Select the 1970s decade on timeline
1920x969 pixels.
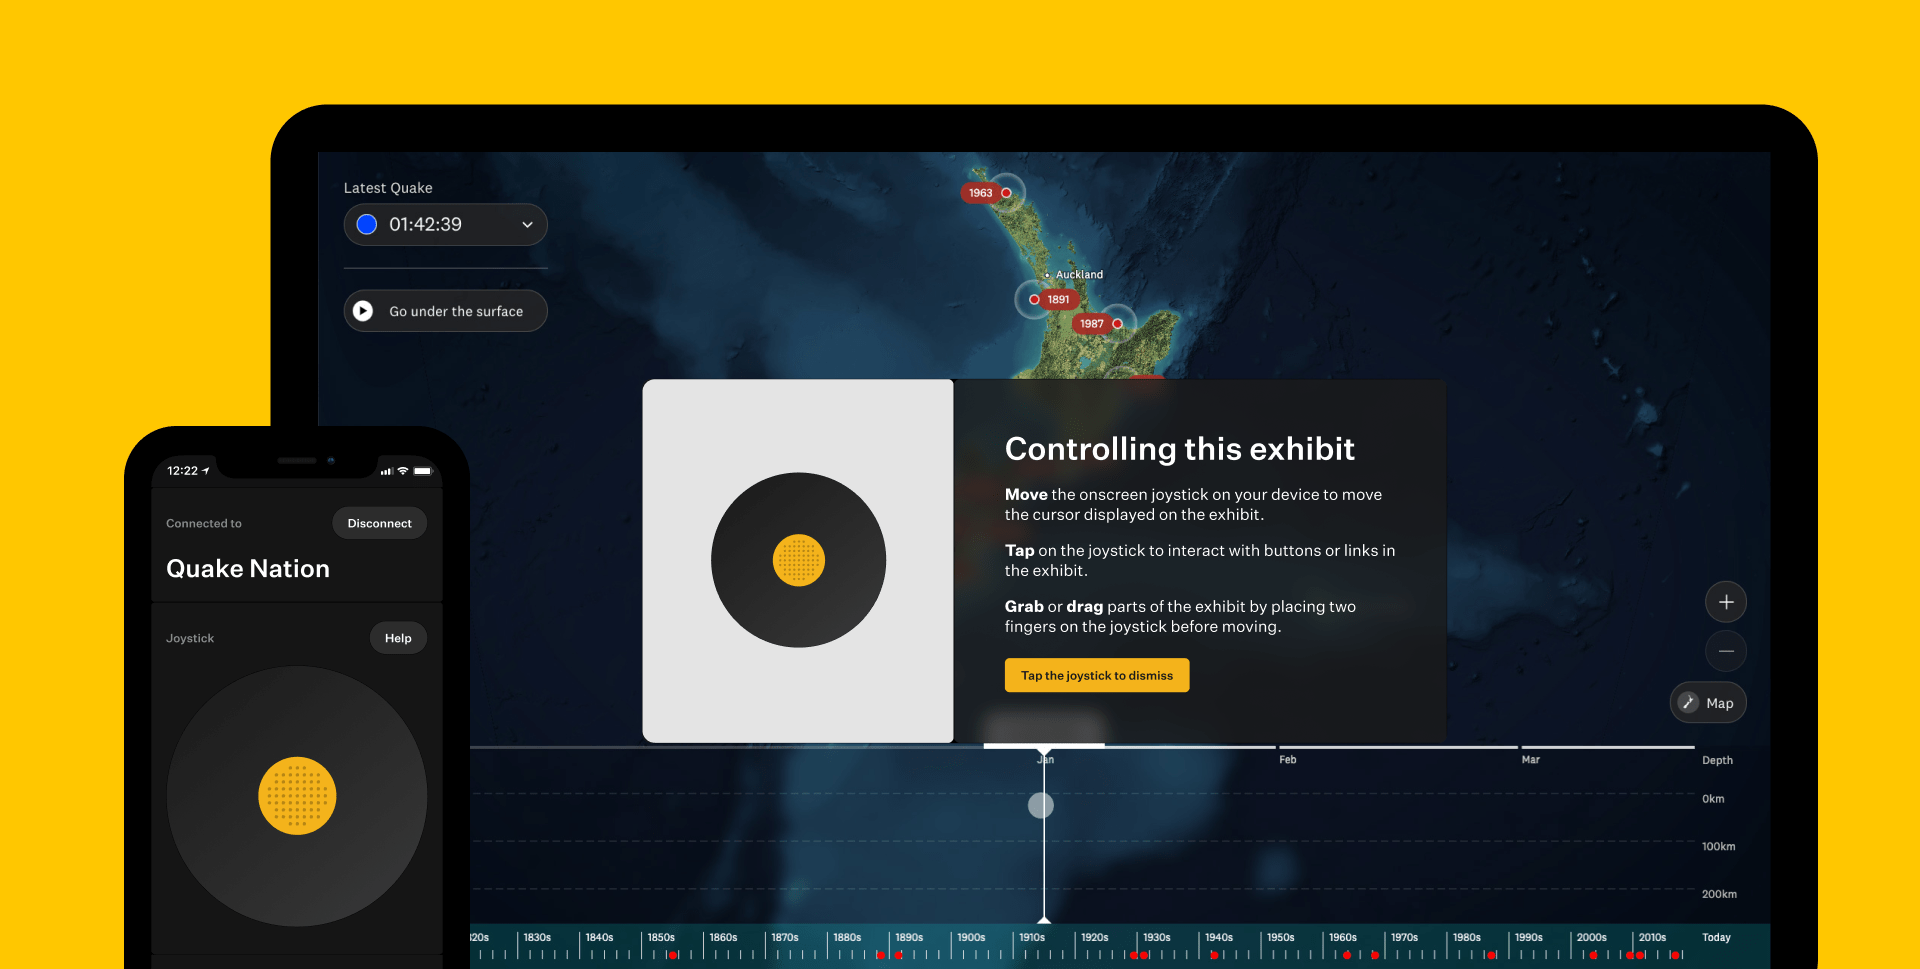tap(1405, 938)
